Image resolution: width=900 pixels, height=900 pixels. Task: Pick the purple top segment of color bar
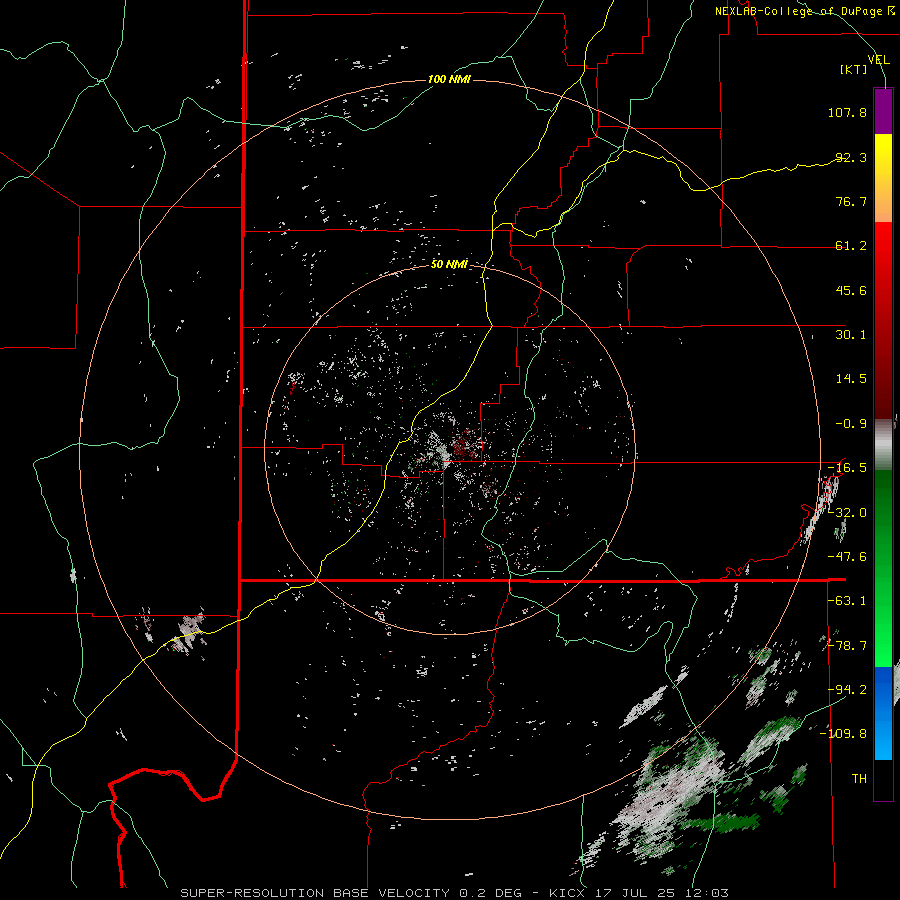click(883, 111)
